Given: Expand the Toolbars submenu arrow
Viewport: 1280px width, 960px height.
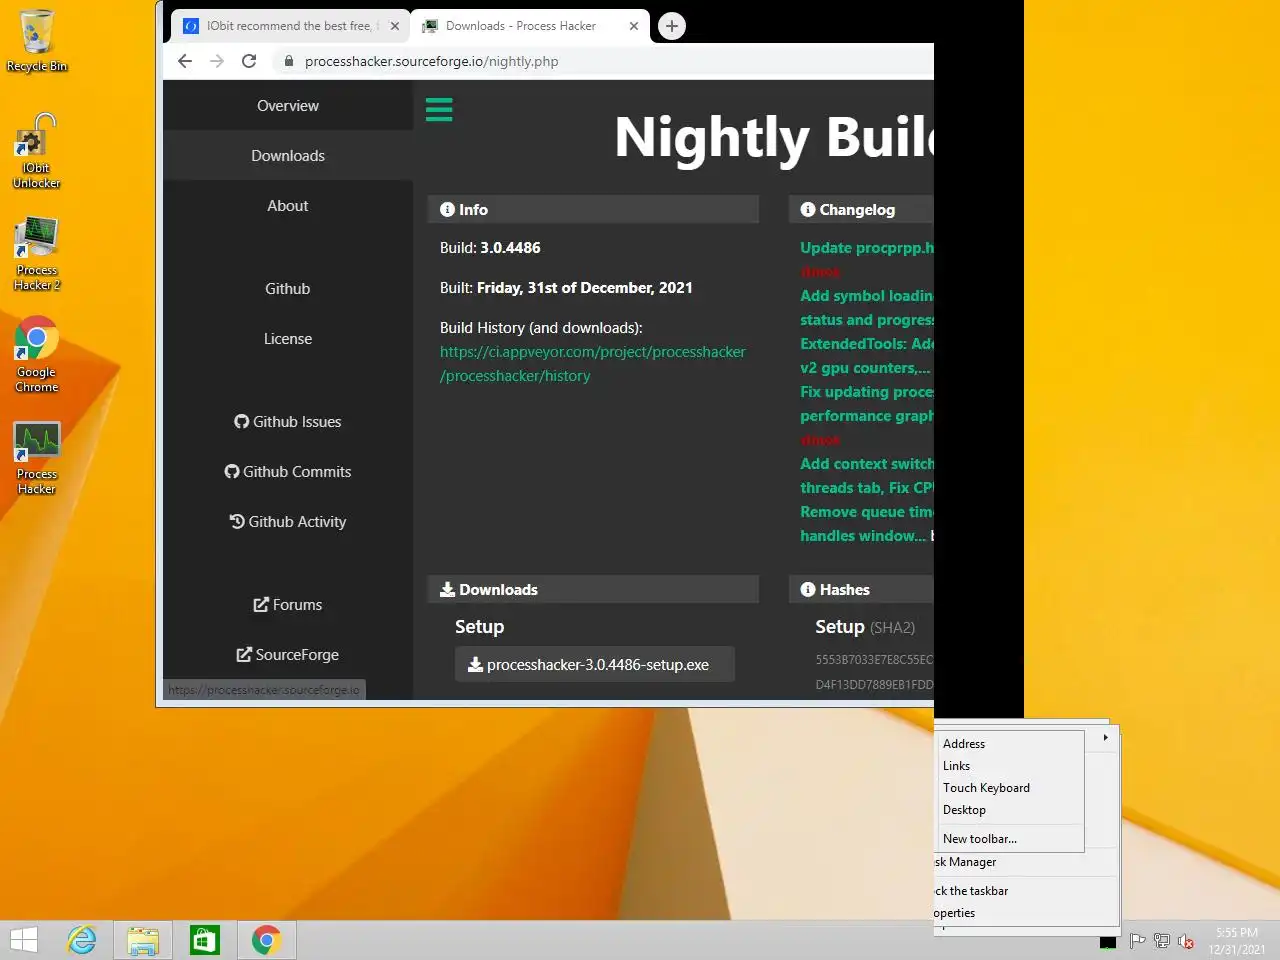Looking at the screenshot, I should [1105, 737].
